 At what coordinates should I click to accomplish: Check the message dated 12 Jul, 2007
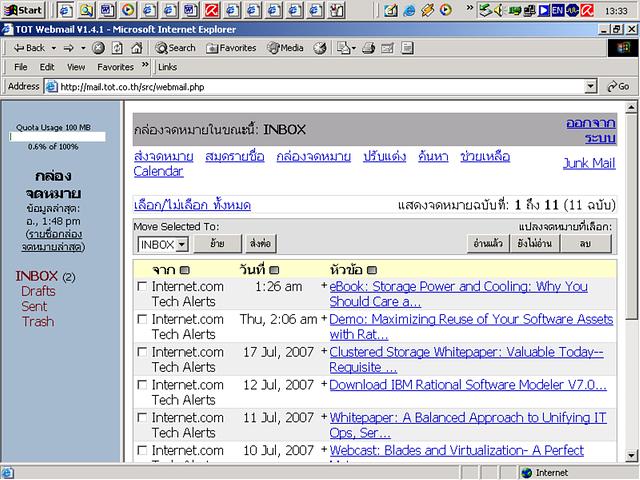142,385
